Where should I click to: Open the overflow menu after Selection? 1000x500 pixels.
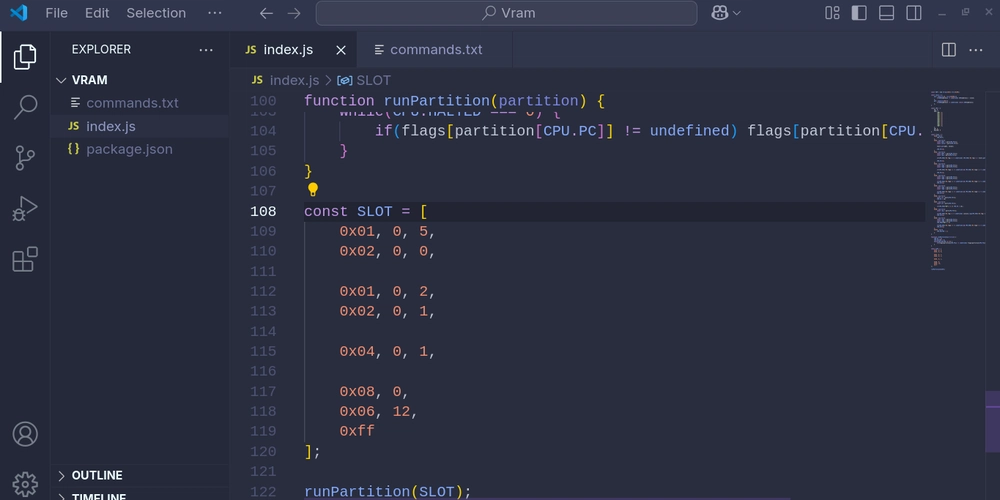[215, 13]
